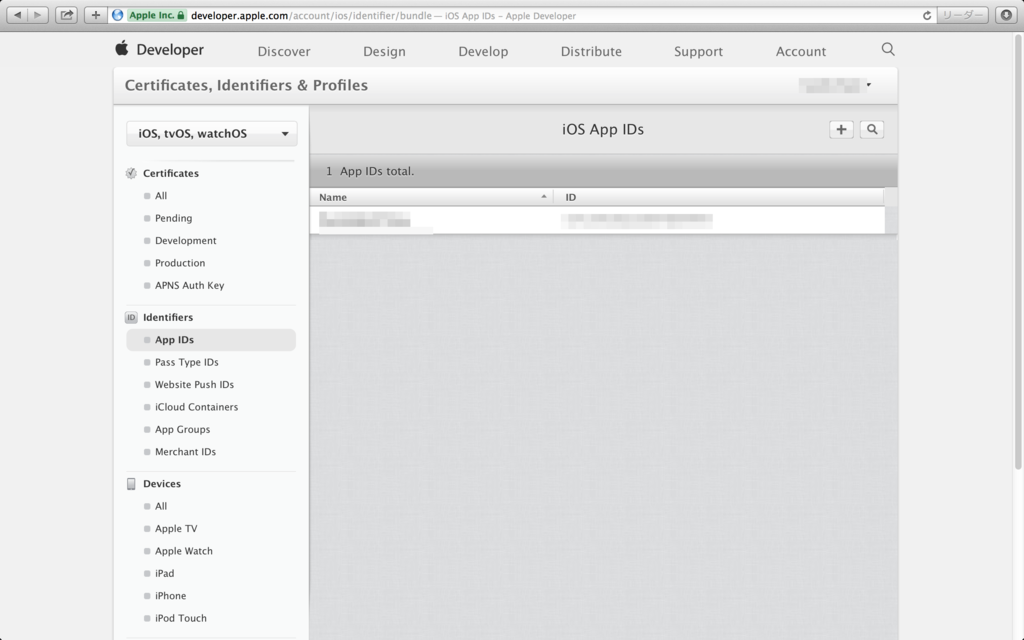
Task: Open the site search magnifier icon
Action: (x=888, y=49)
